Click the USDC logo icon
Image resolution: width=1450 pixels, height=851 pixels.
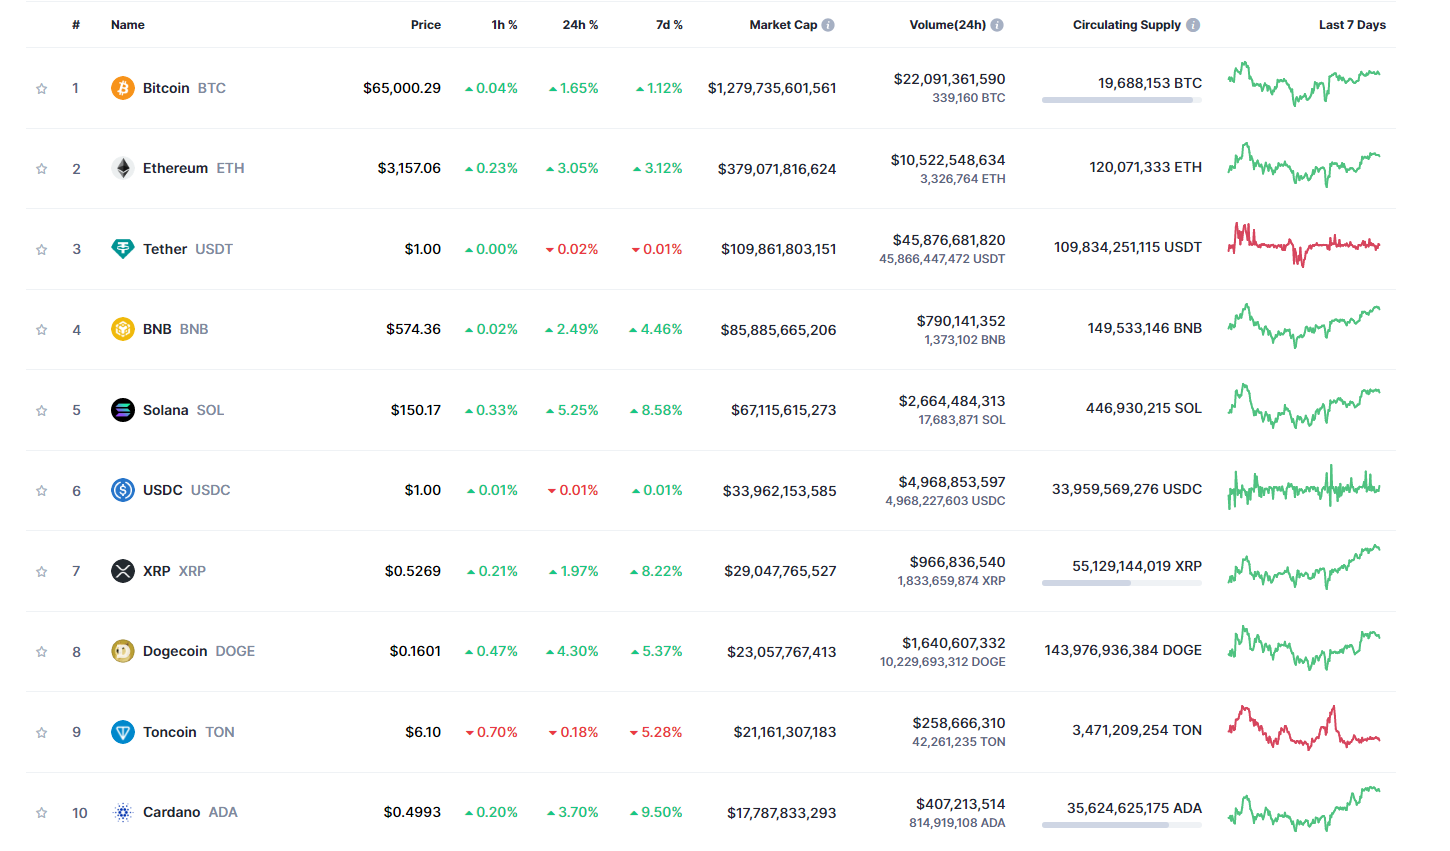click(x=123, y=490)
